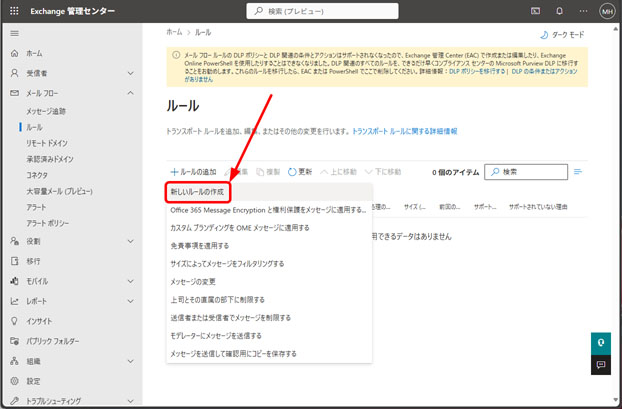This screenshot has height=409, width=622.
Task: Open the DLP ポリシーを移行する link
Action: coord(477,71)
